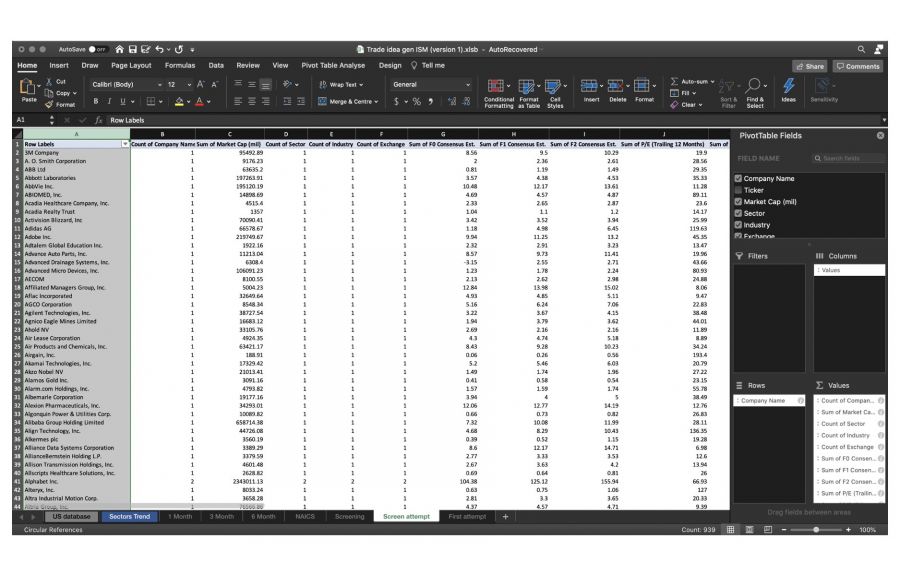900x576 pixels.
Task: Open the Copy dropdown arrow
Action: pyautogui.click(x=75, y=93)
